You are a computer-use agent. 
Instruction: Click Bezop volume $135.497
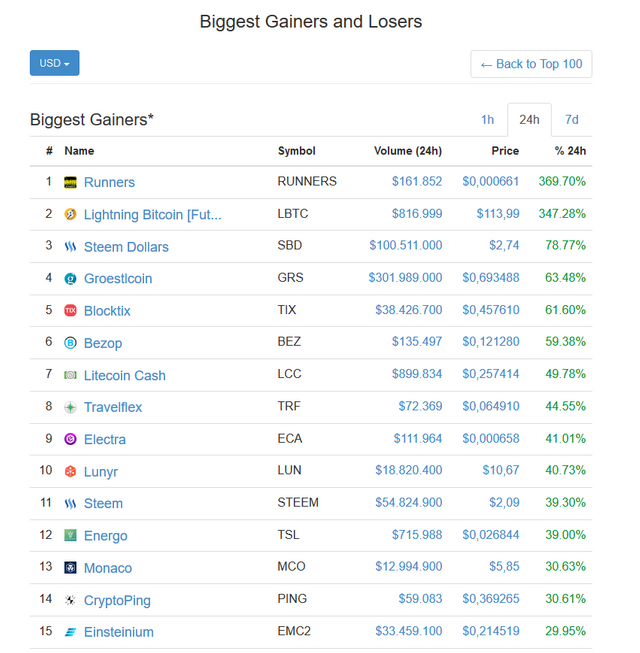[x=417, y=341]
